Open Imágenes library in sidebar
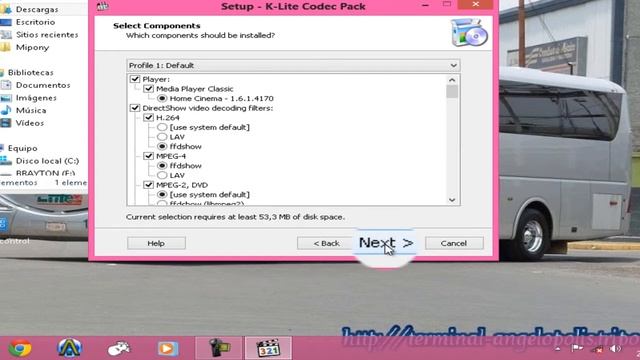 [x=36, y=98]
